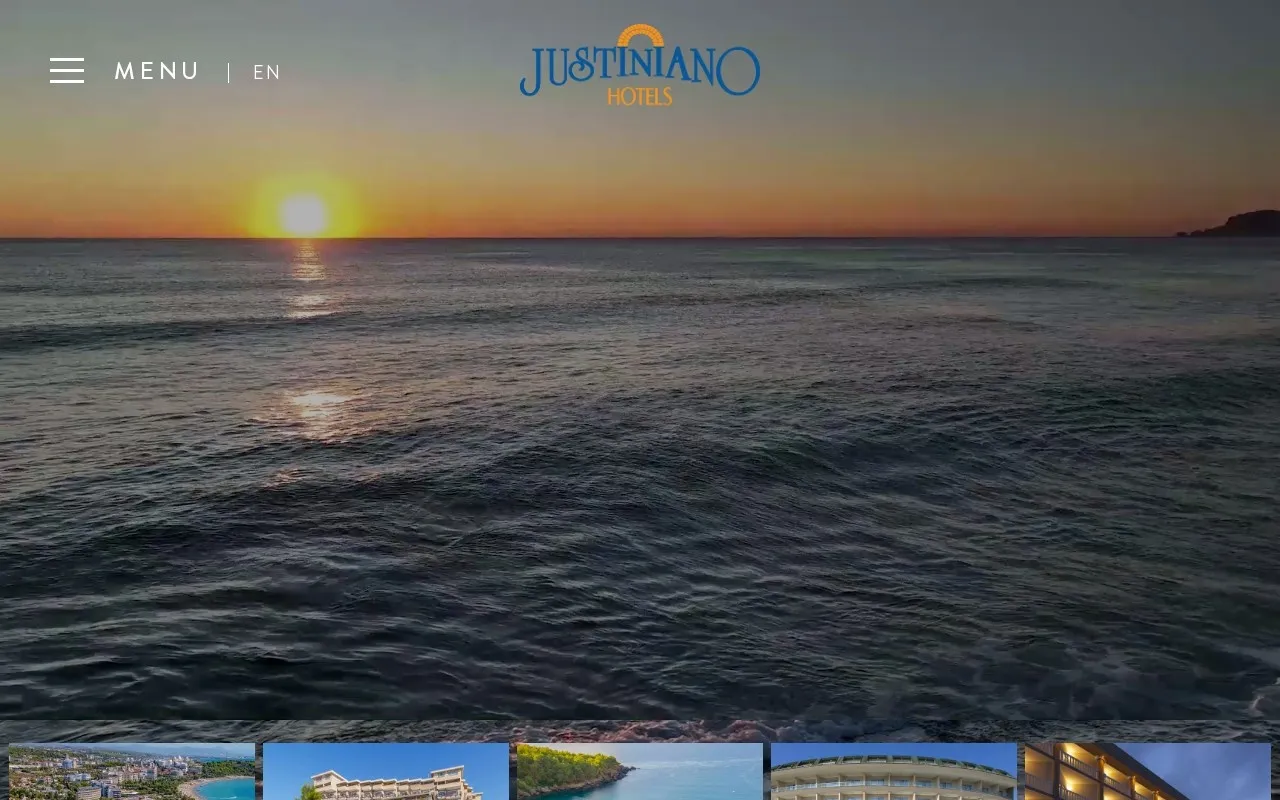The image size is (1280, 800).
Task: Open the curved hotel facade thumbnail
Action: click(x=894, y=771)
